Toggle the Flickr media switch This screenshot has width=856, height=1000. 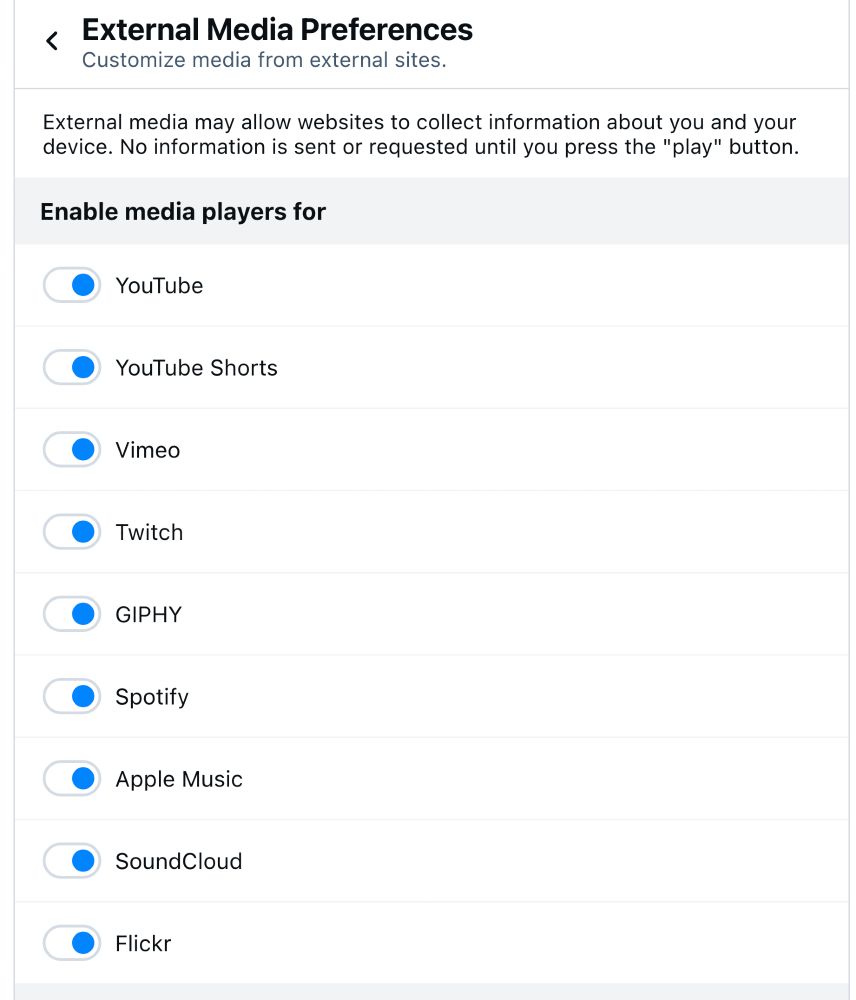coord(71,943)
